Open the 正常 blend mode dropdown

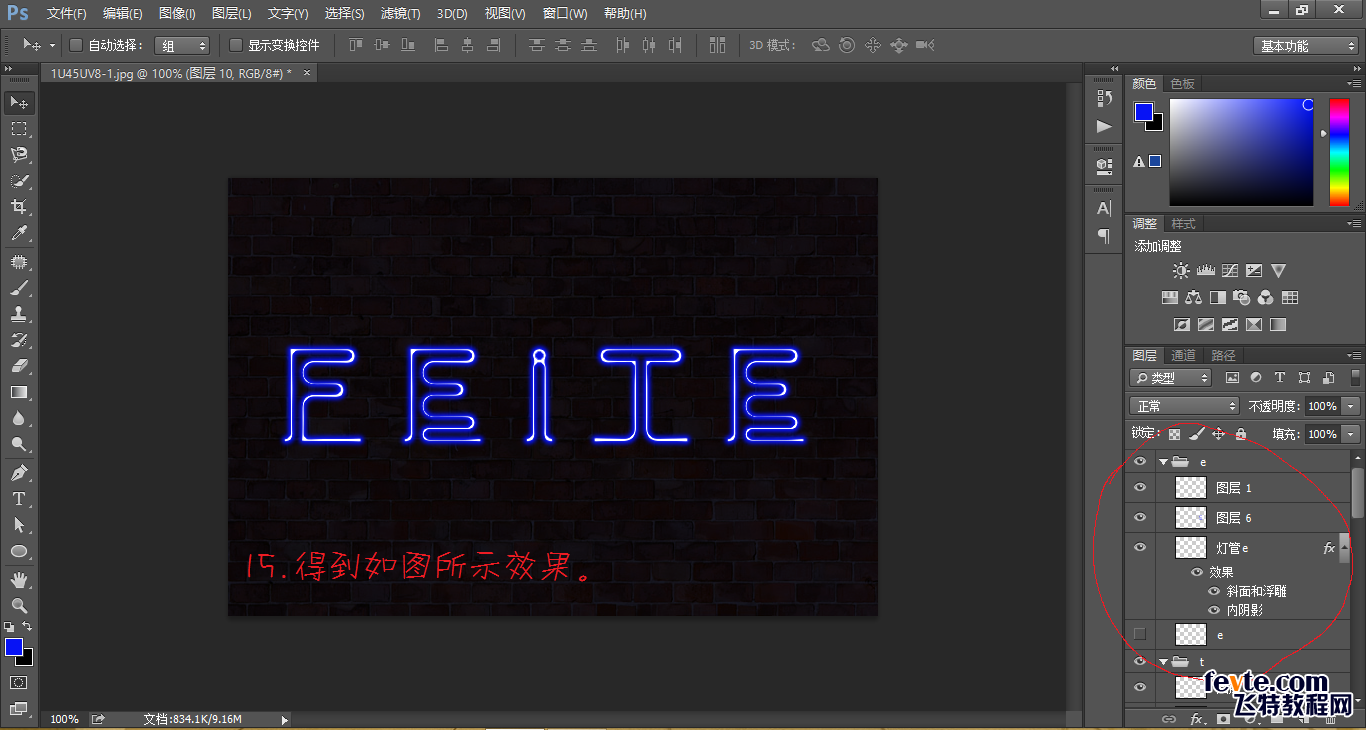pos(1183,404)
